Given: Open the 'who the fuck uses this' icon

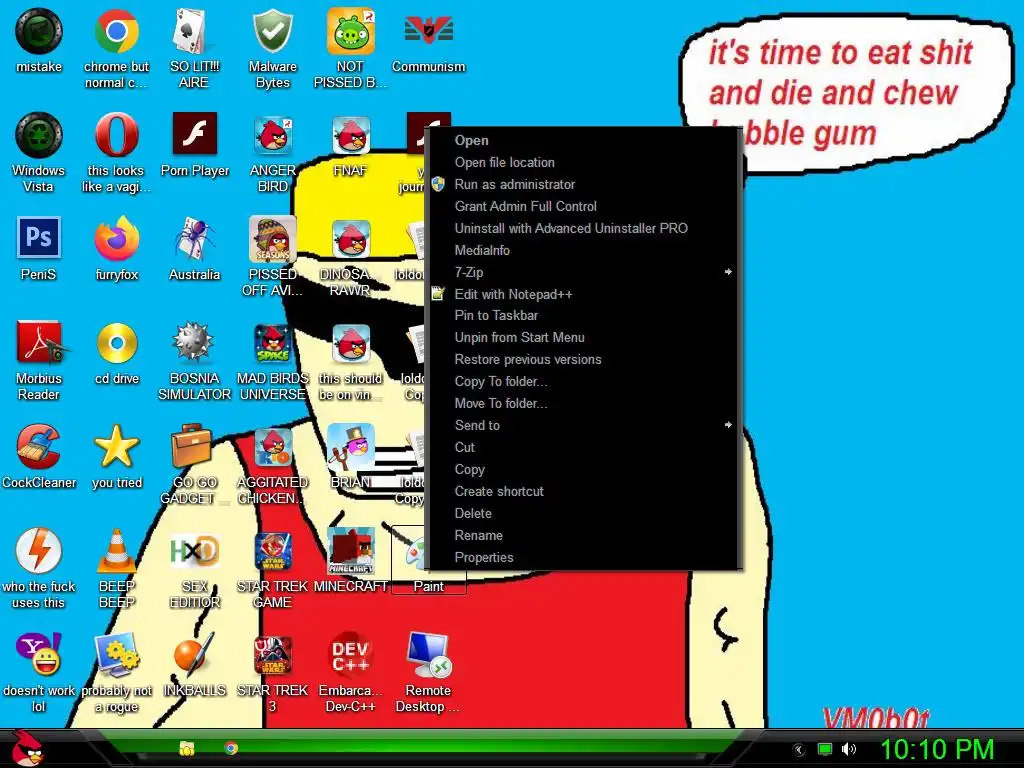Looking at the screenshot, I should point(39,568).
